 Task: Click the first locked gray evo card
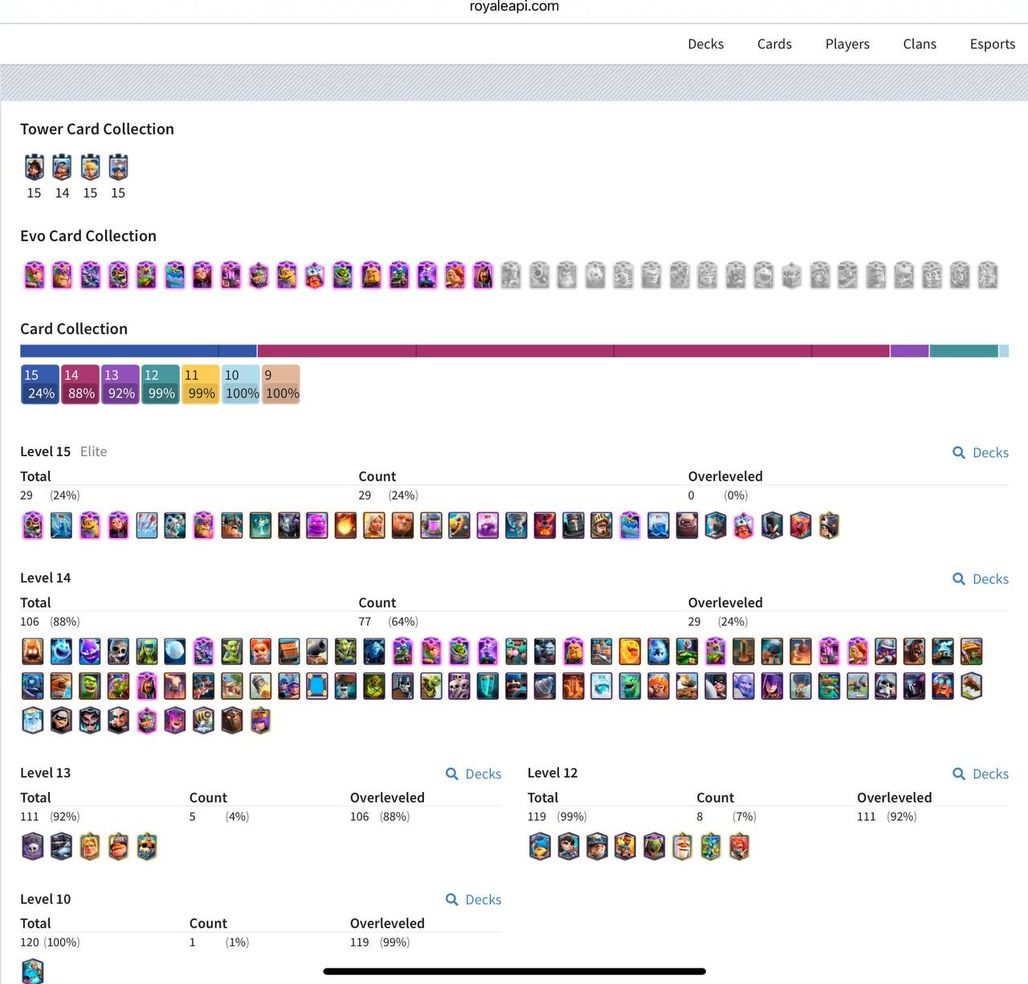click(511, 275)
